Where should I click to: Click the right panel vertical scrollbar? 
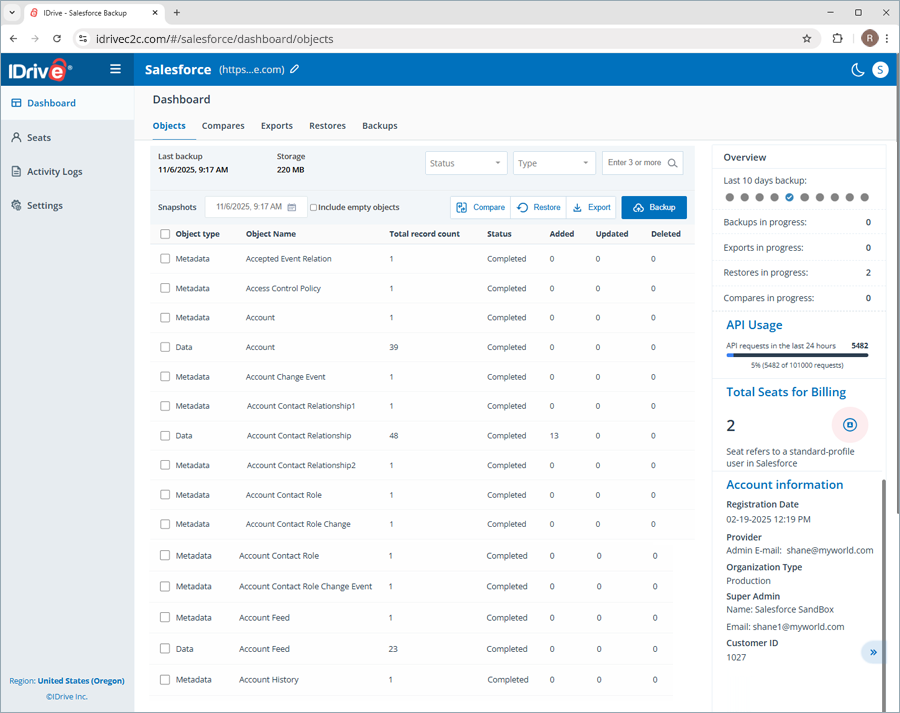click(x=883, y=594)
